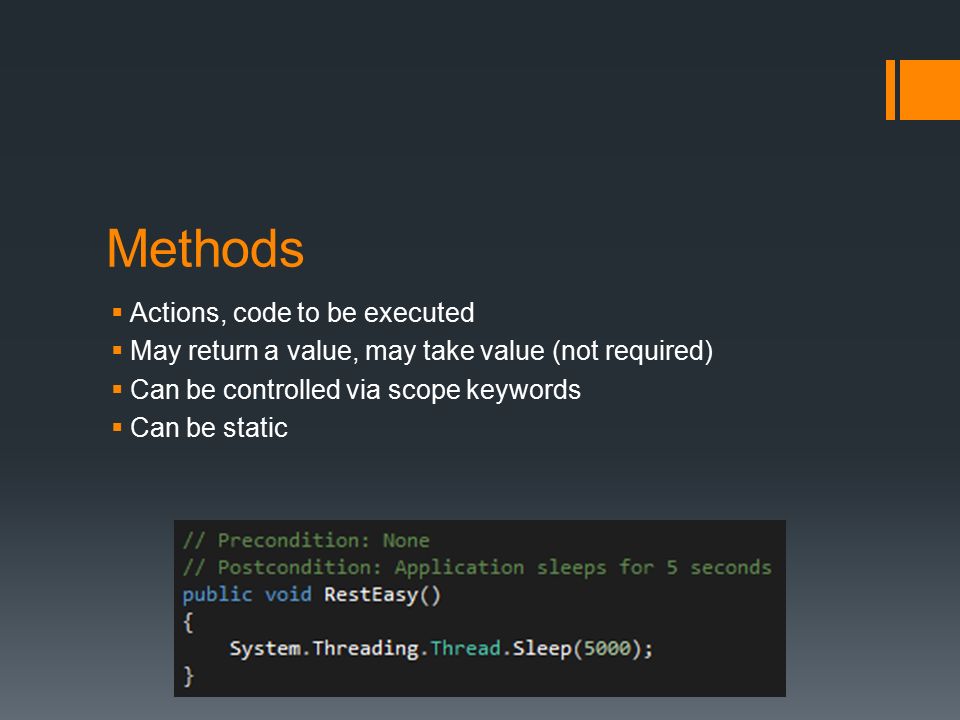Click Can be controlled via scope keywords
960x720 pixels.
click(x=355, y=390)
